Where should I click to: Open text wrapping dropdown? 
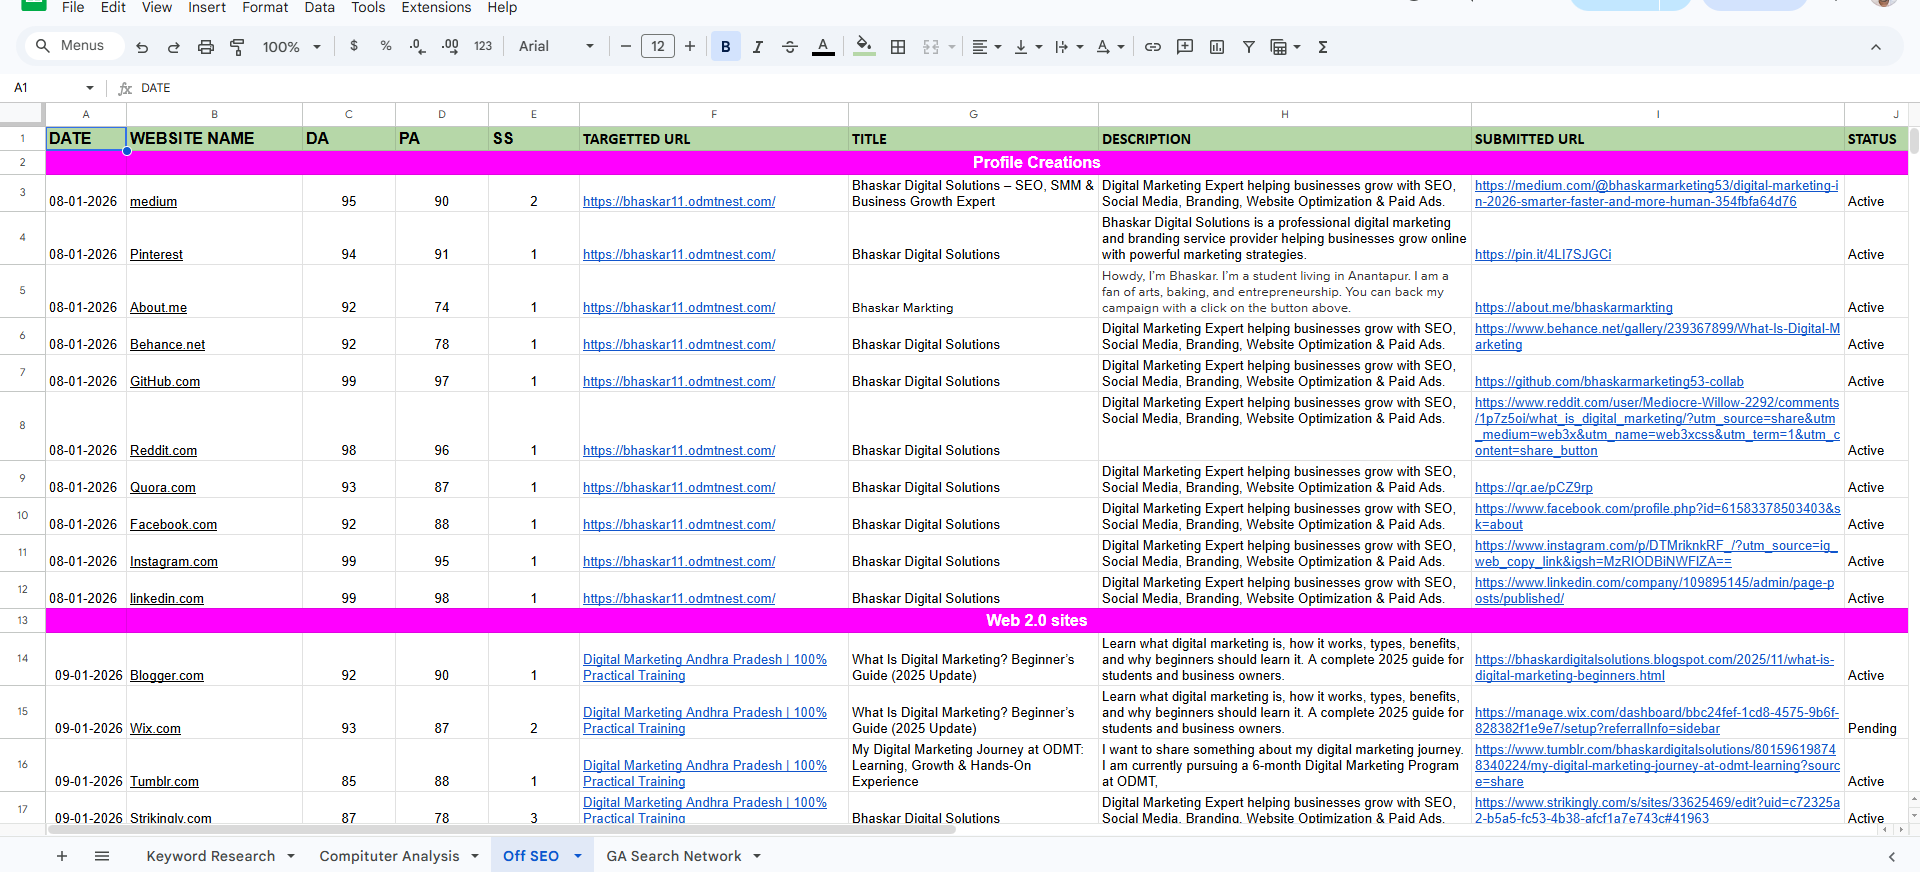1069,46
